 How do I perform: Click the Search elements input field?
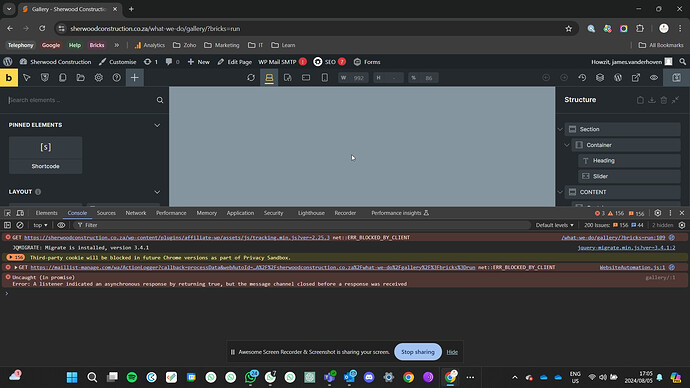[81, 100]
